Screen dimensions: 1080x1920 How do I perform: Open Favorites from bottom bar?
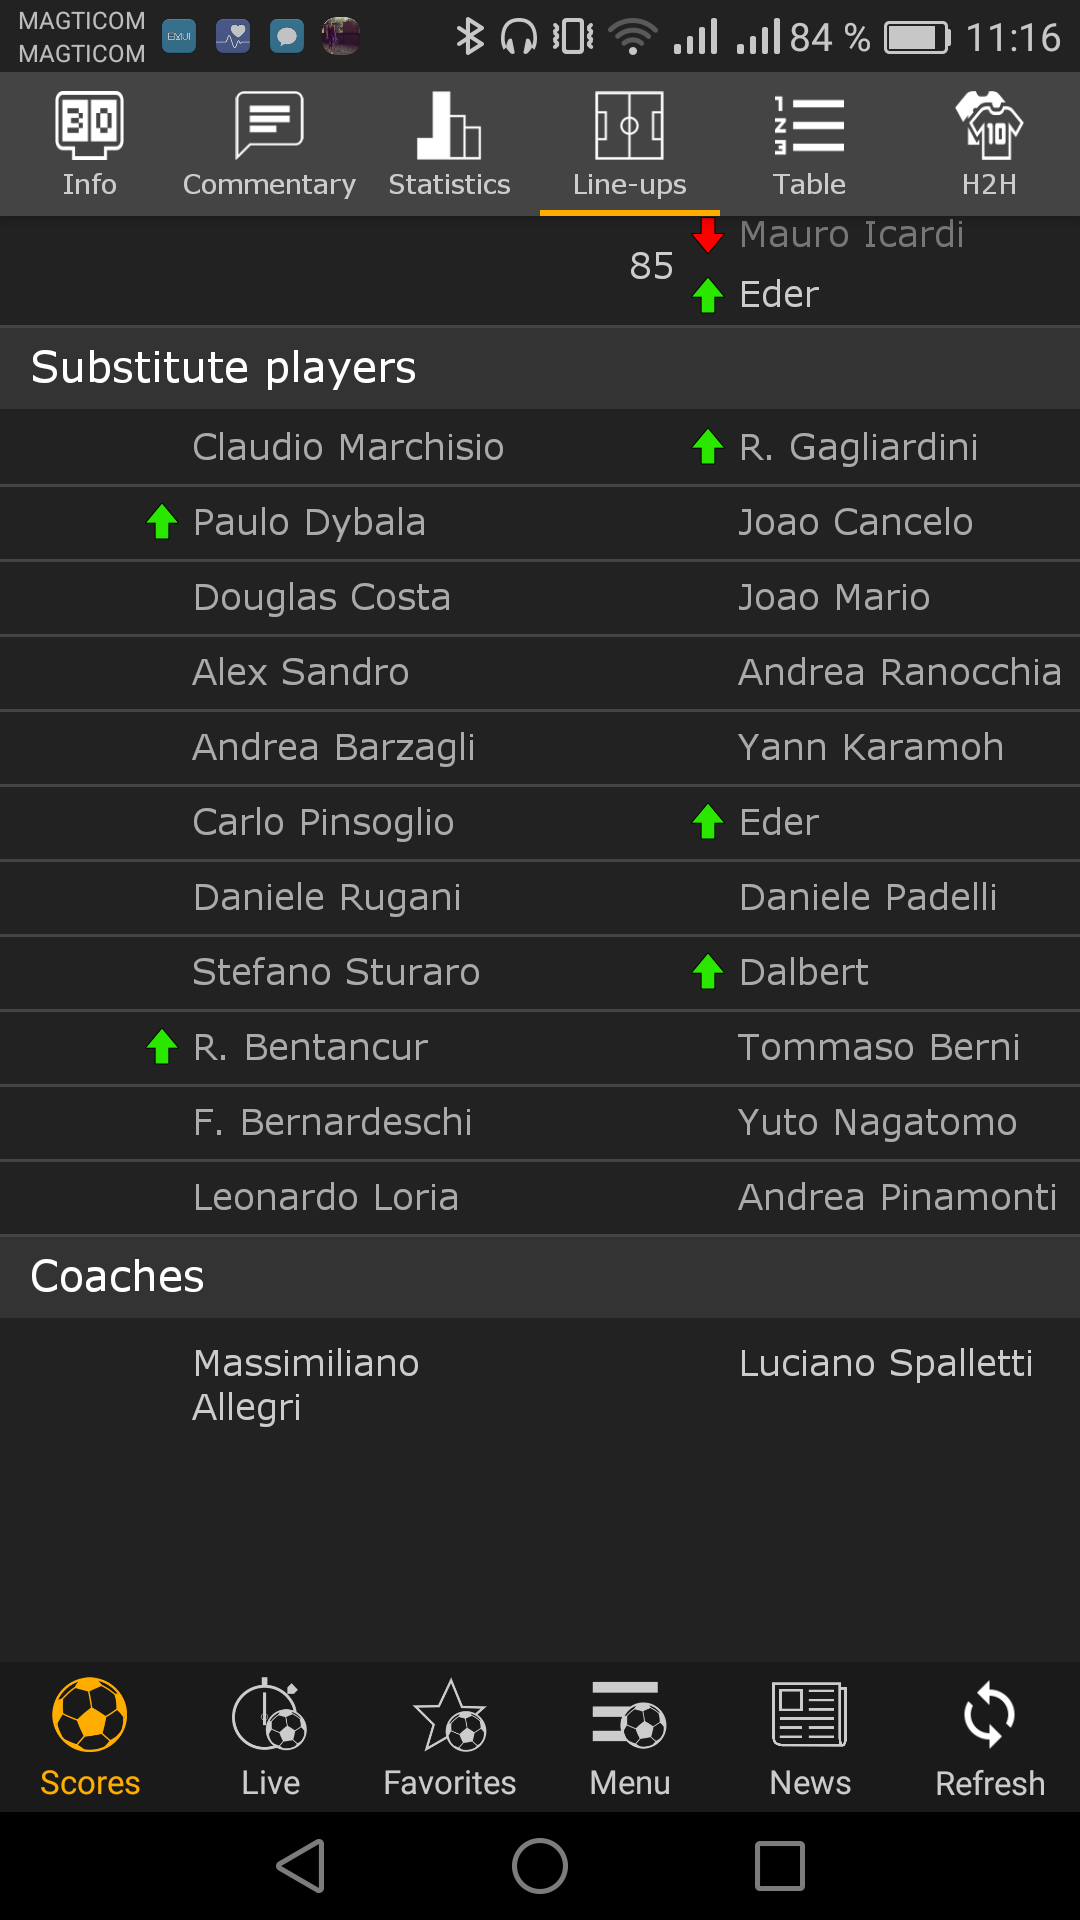tap(450, 1738)
